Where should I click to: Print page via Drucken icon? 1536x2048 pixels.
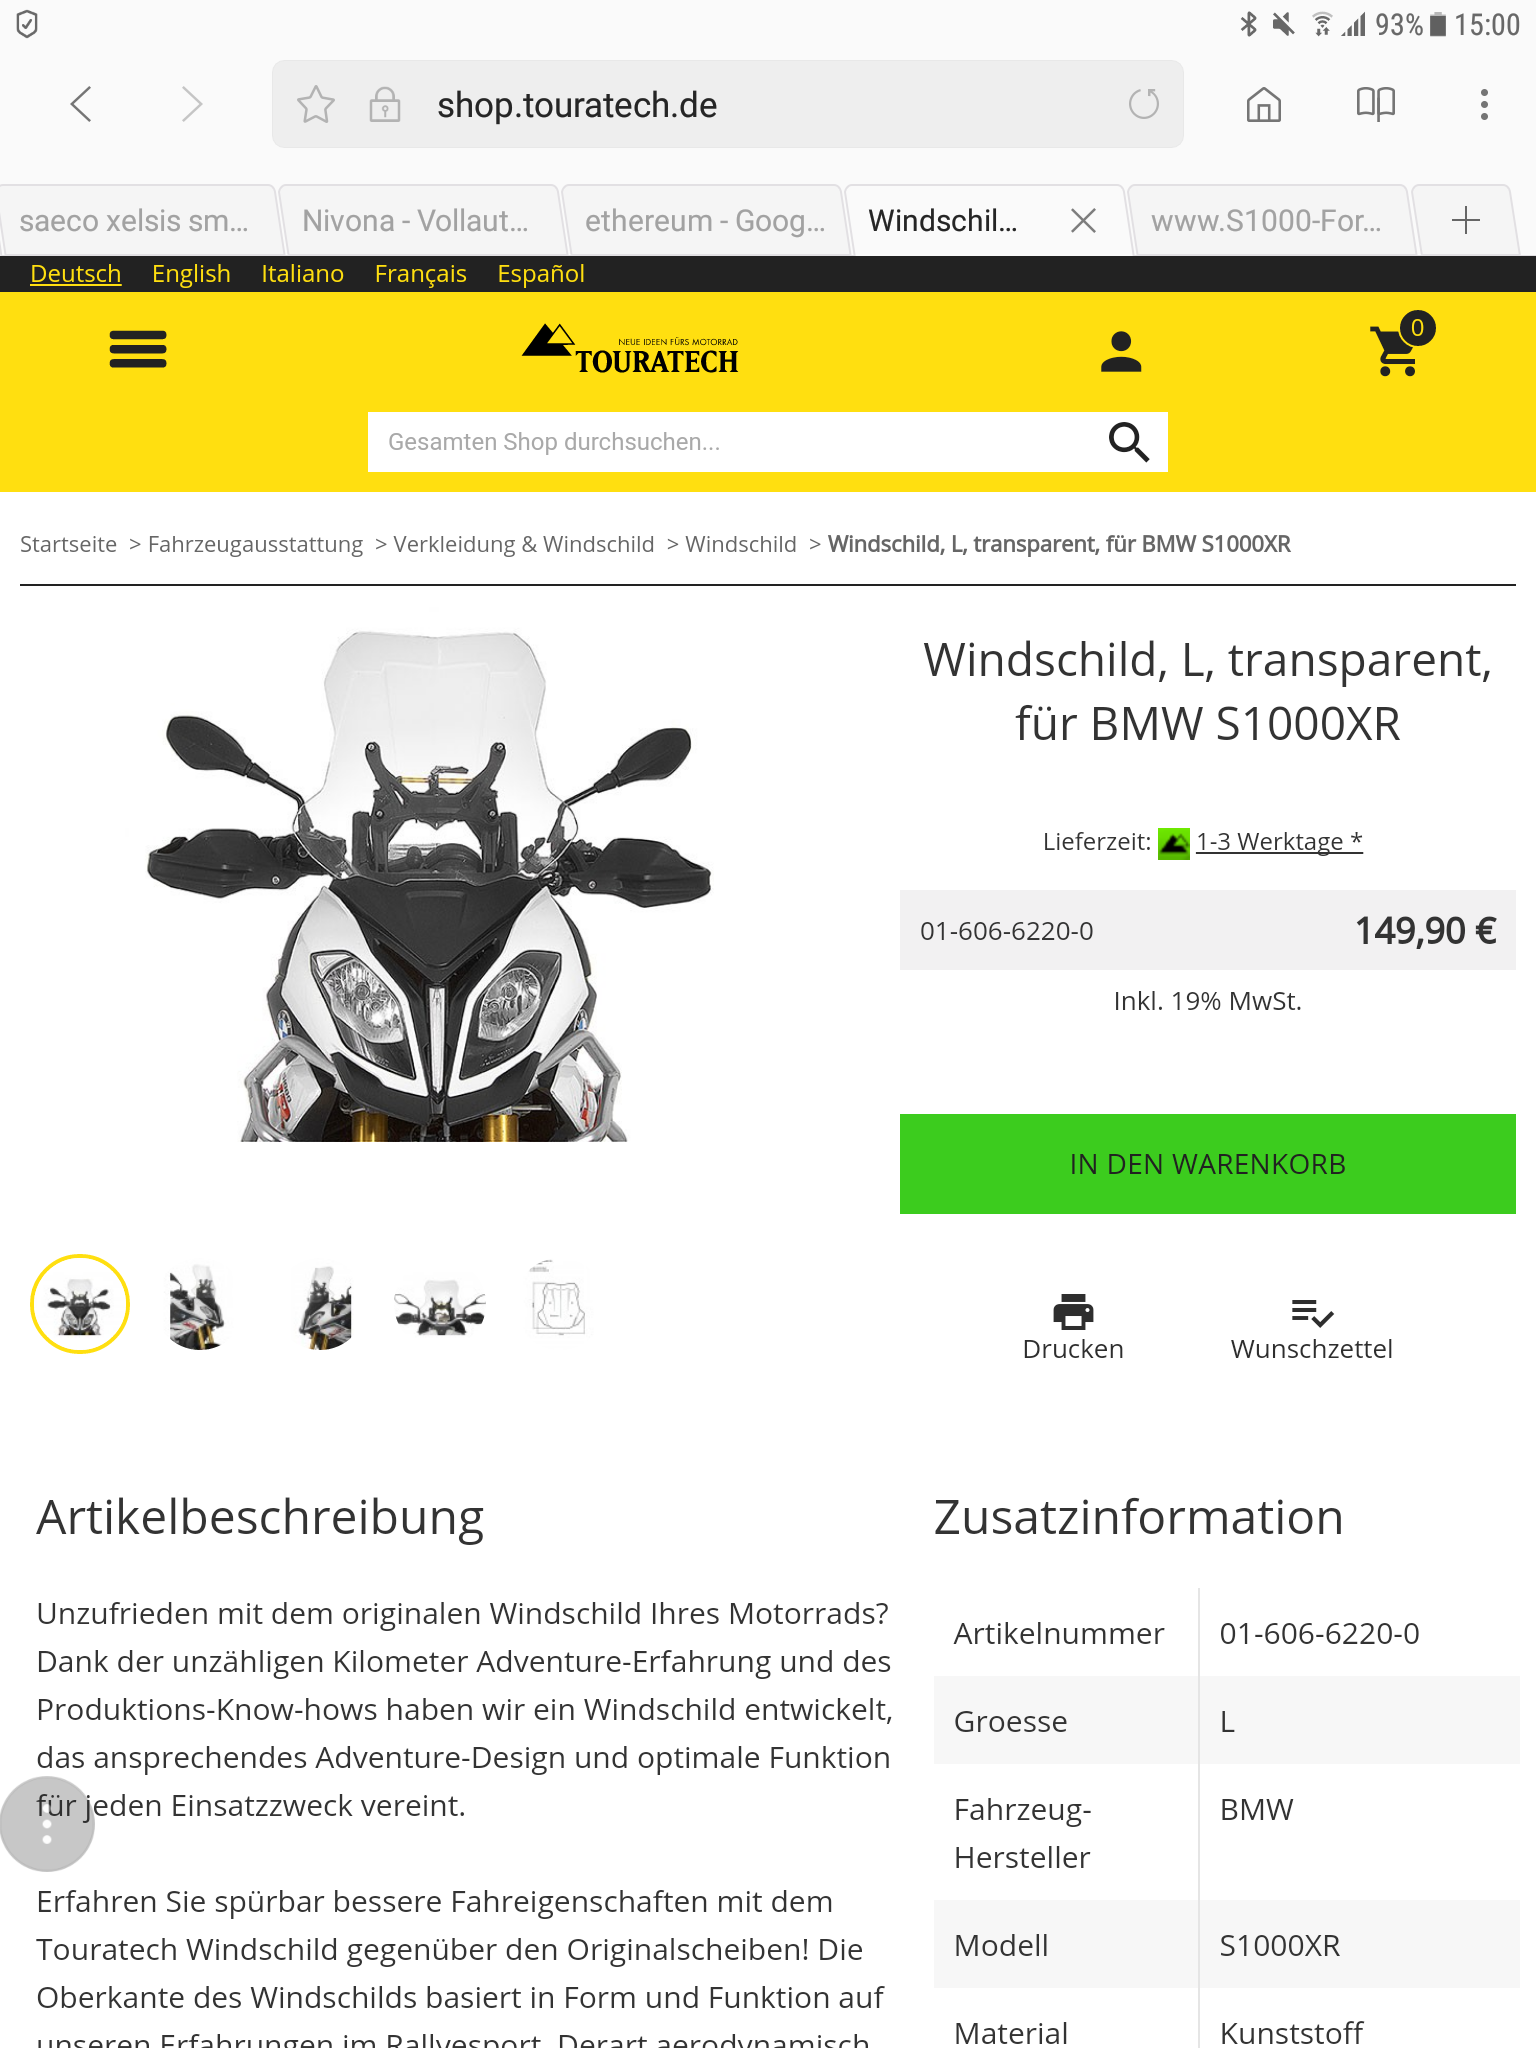tap(1073, 1327)
